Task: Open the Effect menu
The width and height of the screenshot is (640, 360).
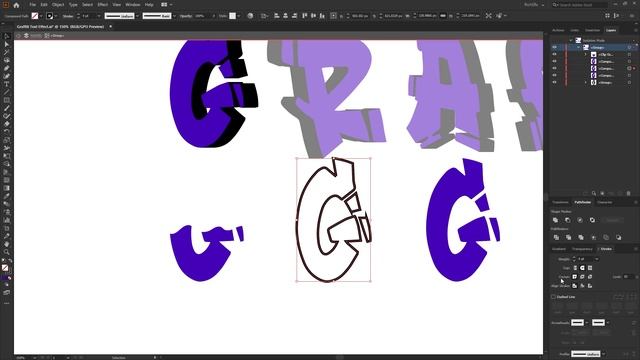Action: pyautogui.click(x=102, y=4)
